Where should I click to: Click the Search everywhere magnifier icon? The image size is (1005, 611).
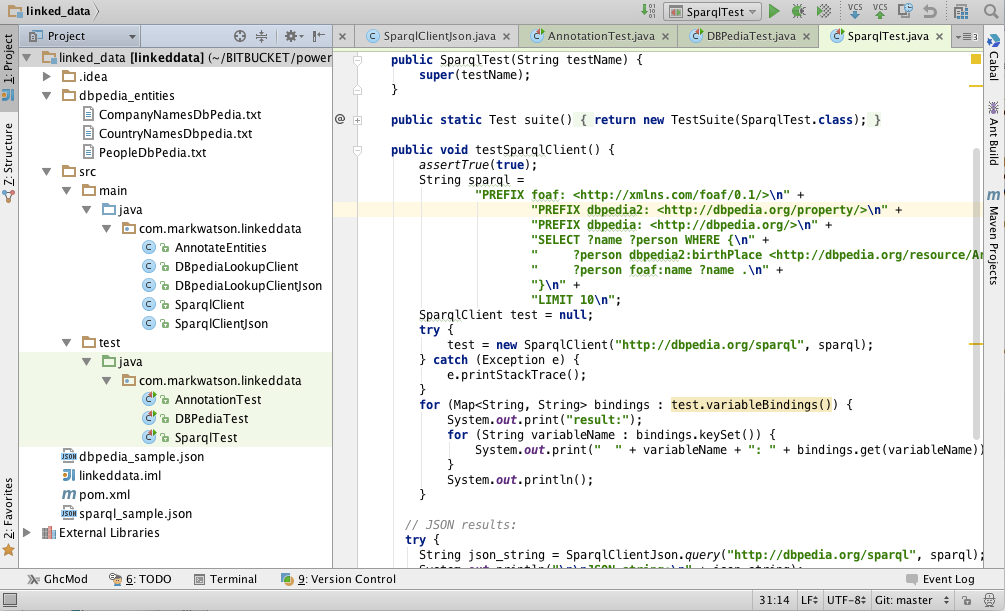point(993,11)
